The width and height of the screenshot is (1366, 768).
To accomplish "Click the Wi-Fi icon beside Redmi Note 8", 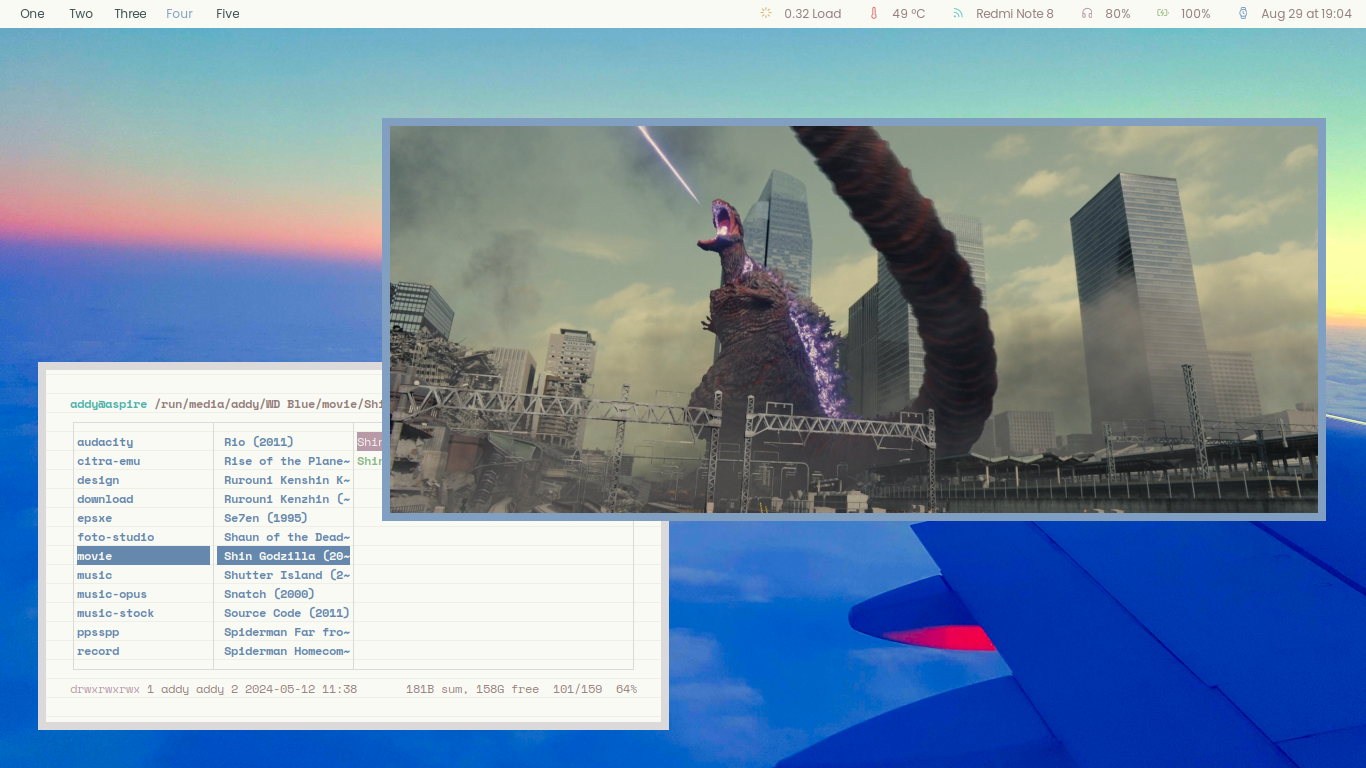I will click(957, 14).
